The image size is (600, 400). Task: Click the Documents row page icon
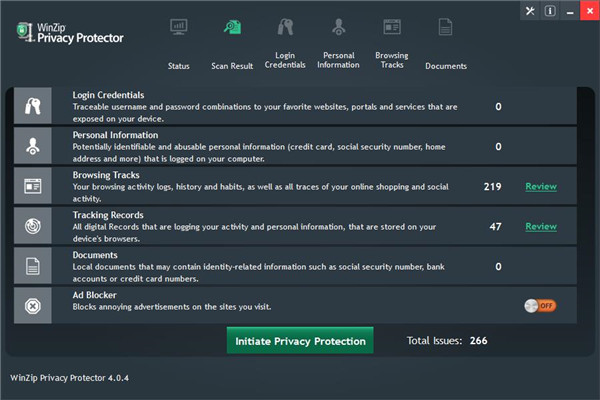pos(33,266)
